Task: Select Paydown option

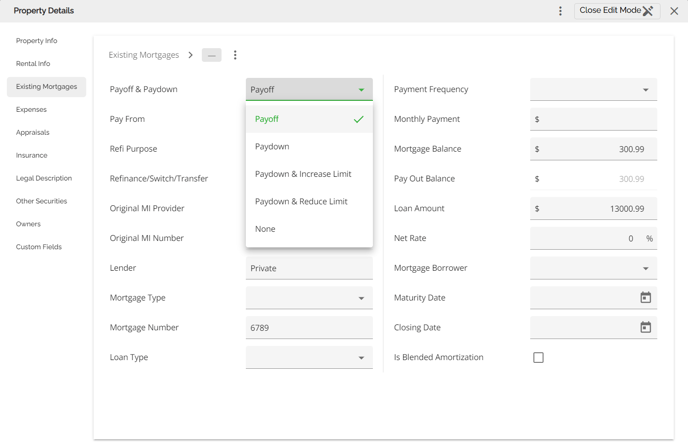Action: pyautogui.click(x=309, y=146)
